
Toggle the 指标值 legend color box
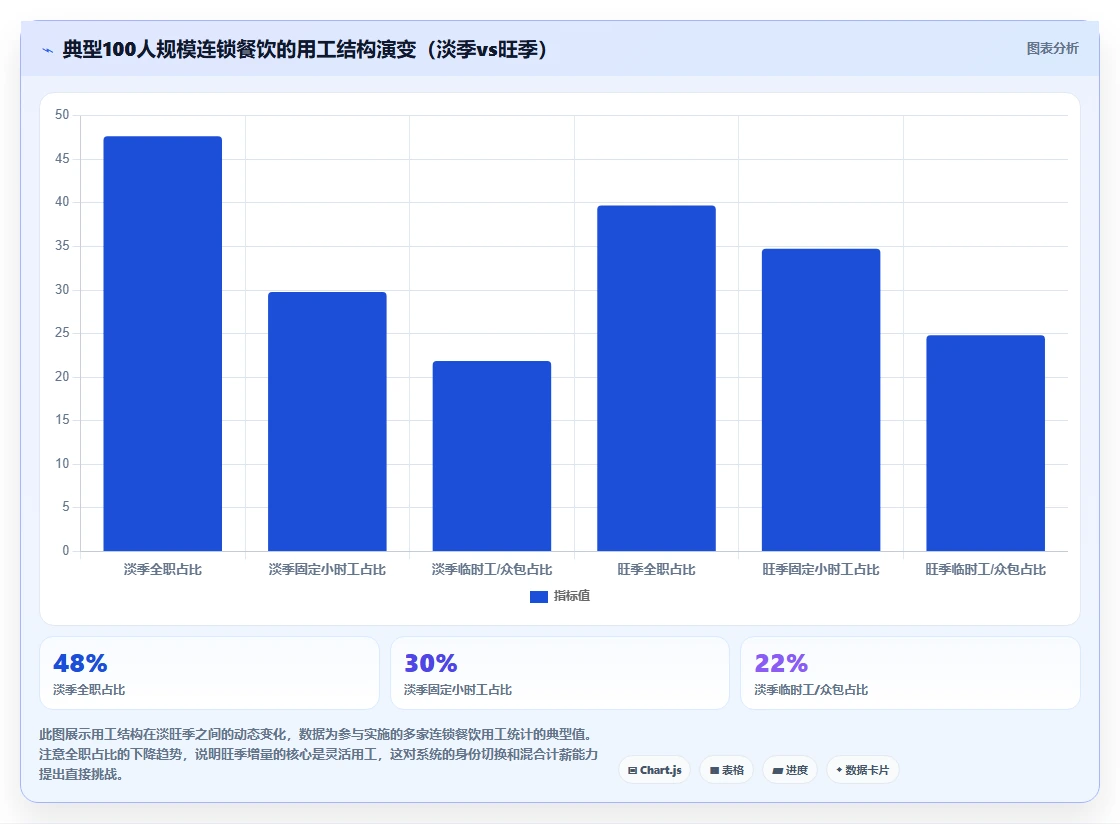pyautogui.click(x=539, y=596)
